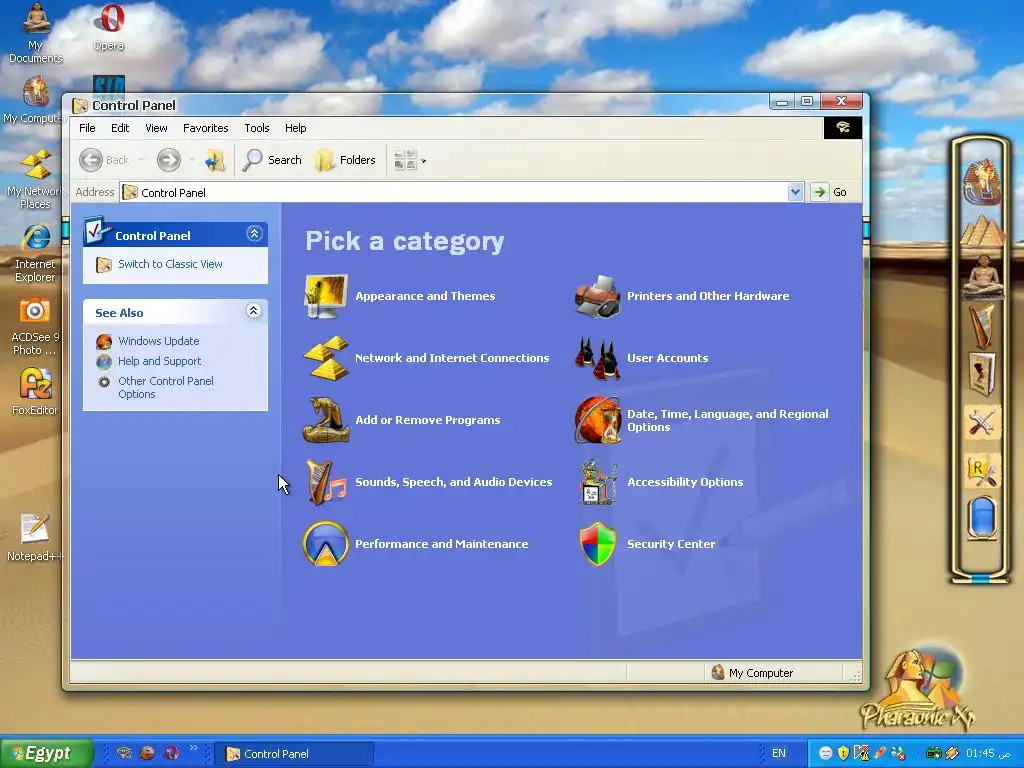Open the Tools menu
The width and height of the screenshot is (1024, 768).
(257, 128)
